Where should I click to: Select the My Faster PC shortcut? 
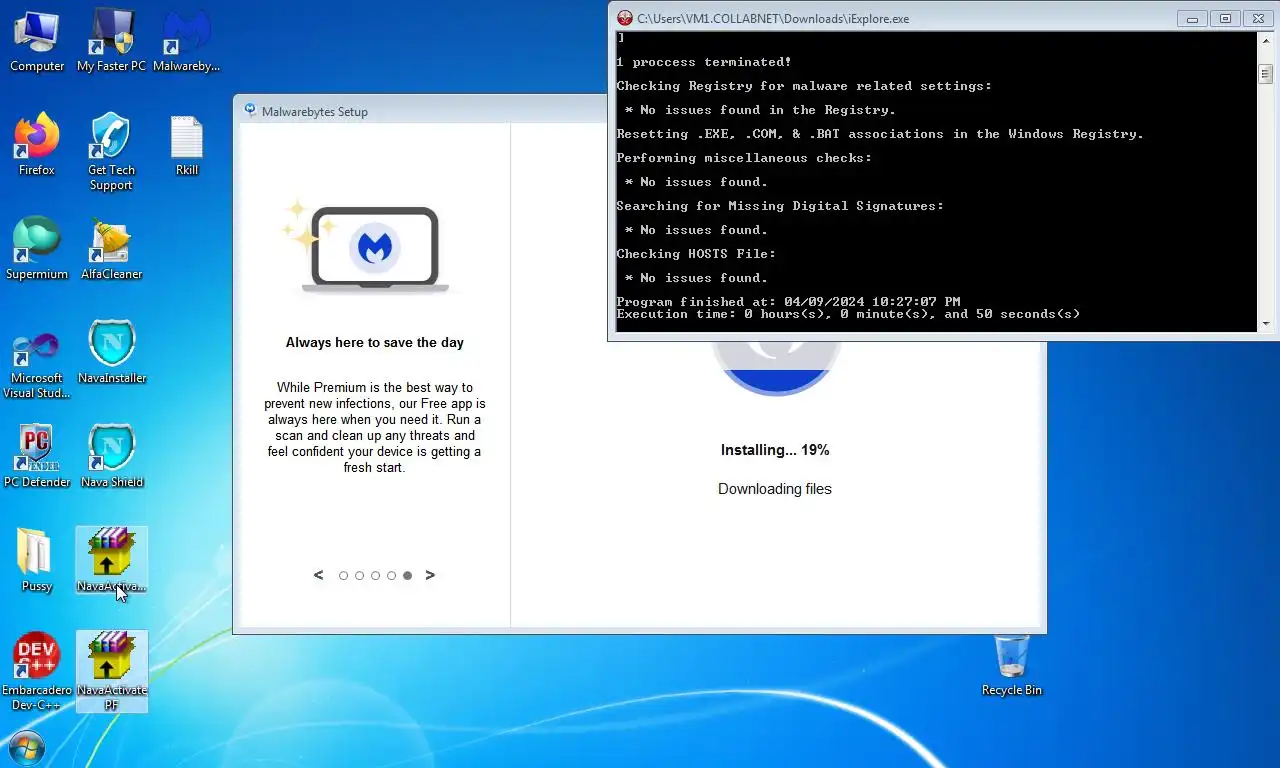(111, 41)
